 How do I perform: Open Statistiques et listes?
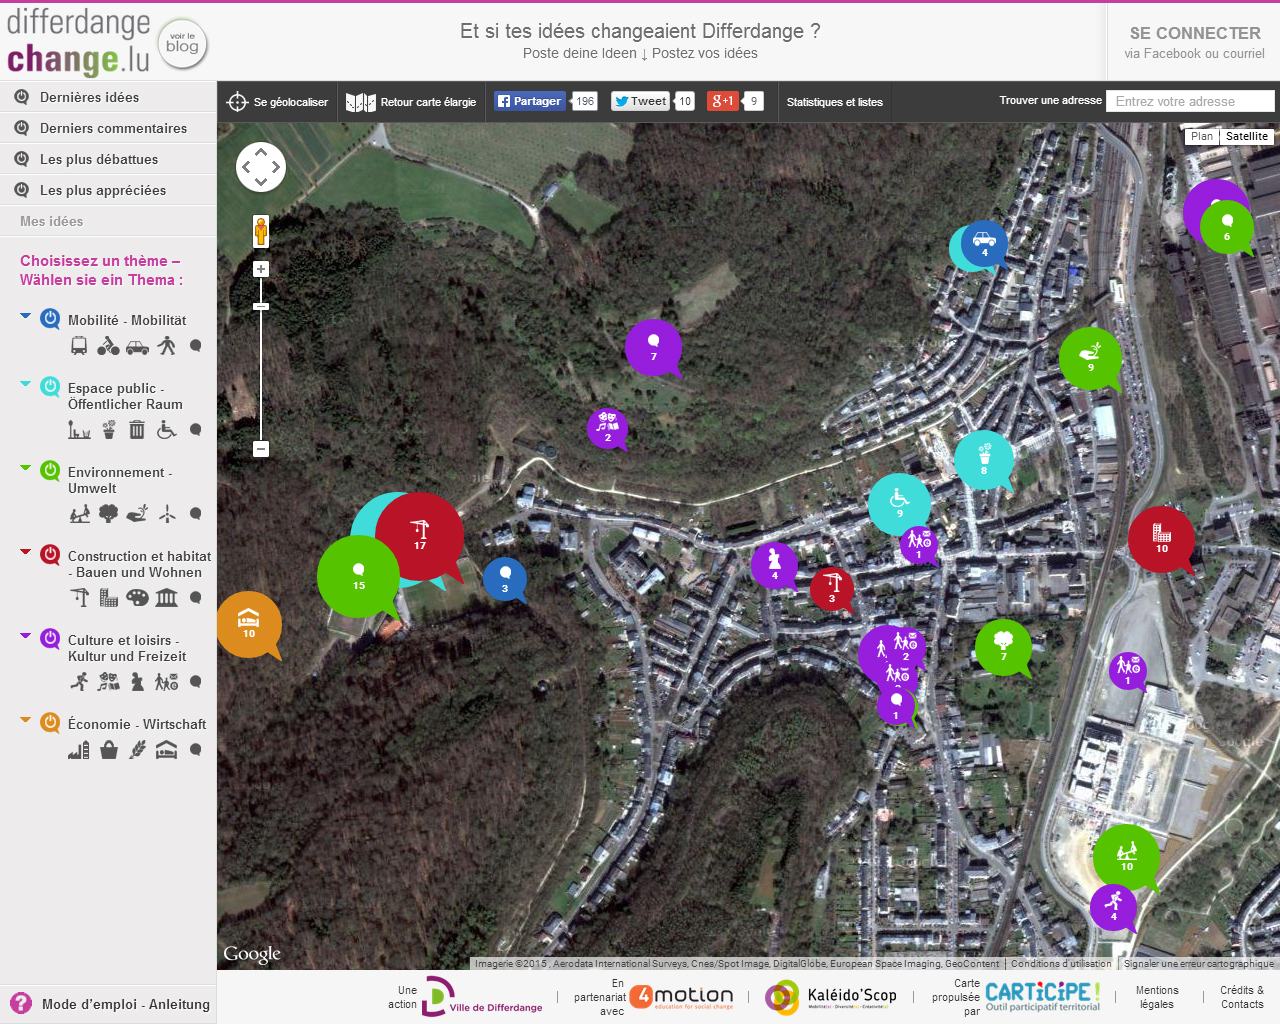tap(834, 102)
